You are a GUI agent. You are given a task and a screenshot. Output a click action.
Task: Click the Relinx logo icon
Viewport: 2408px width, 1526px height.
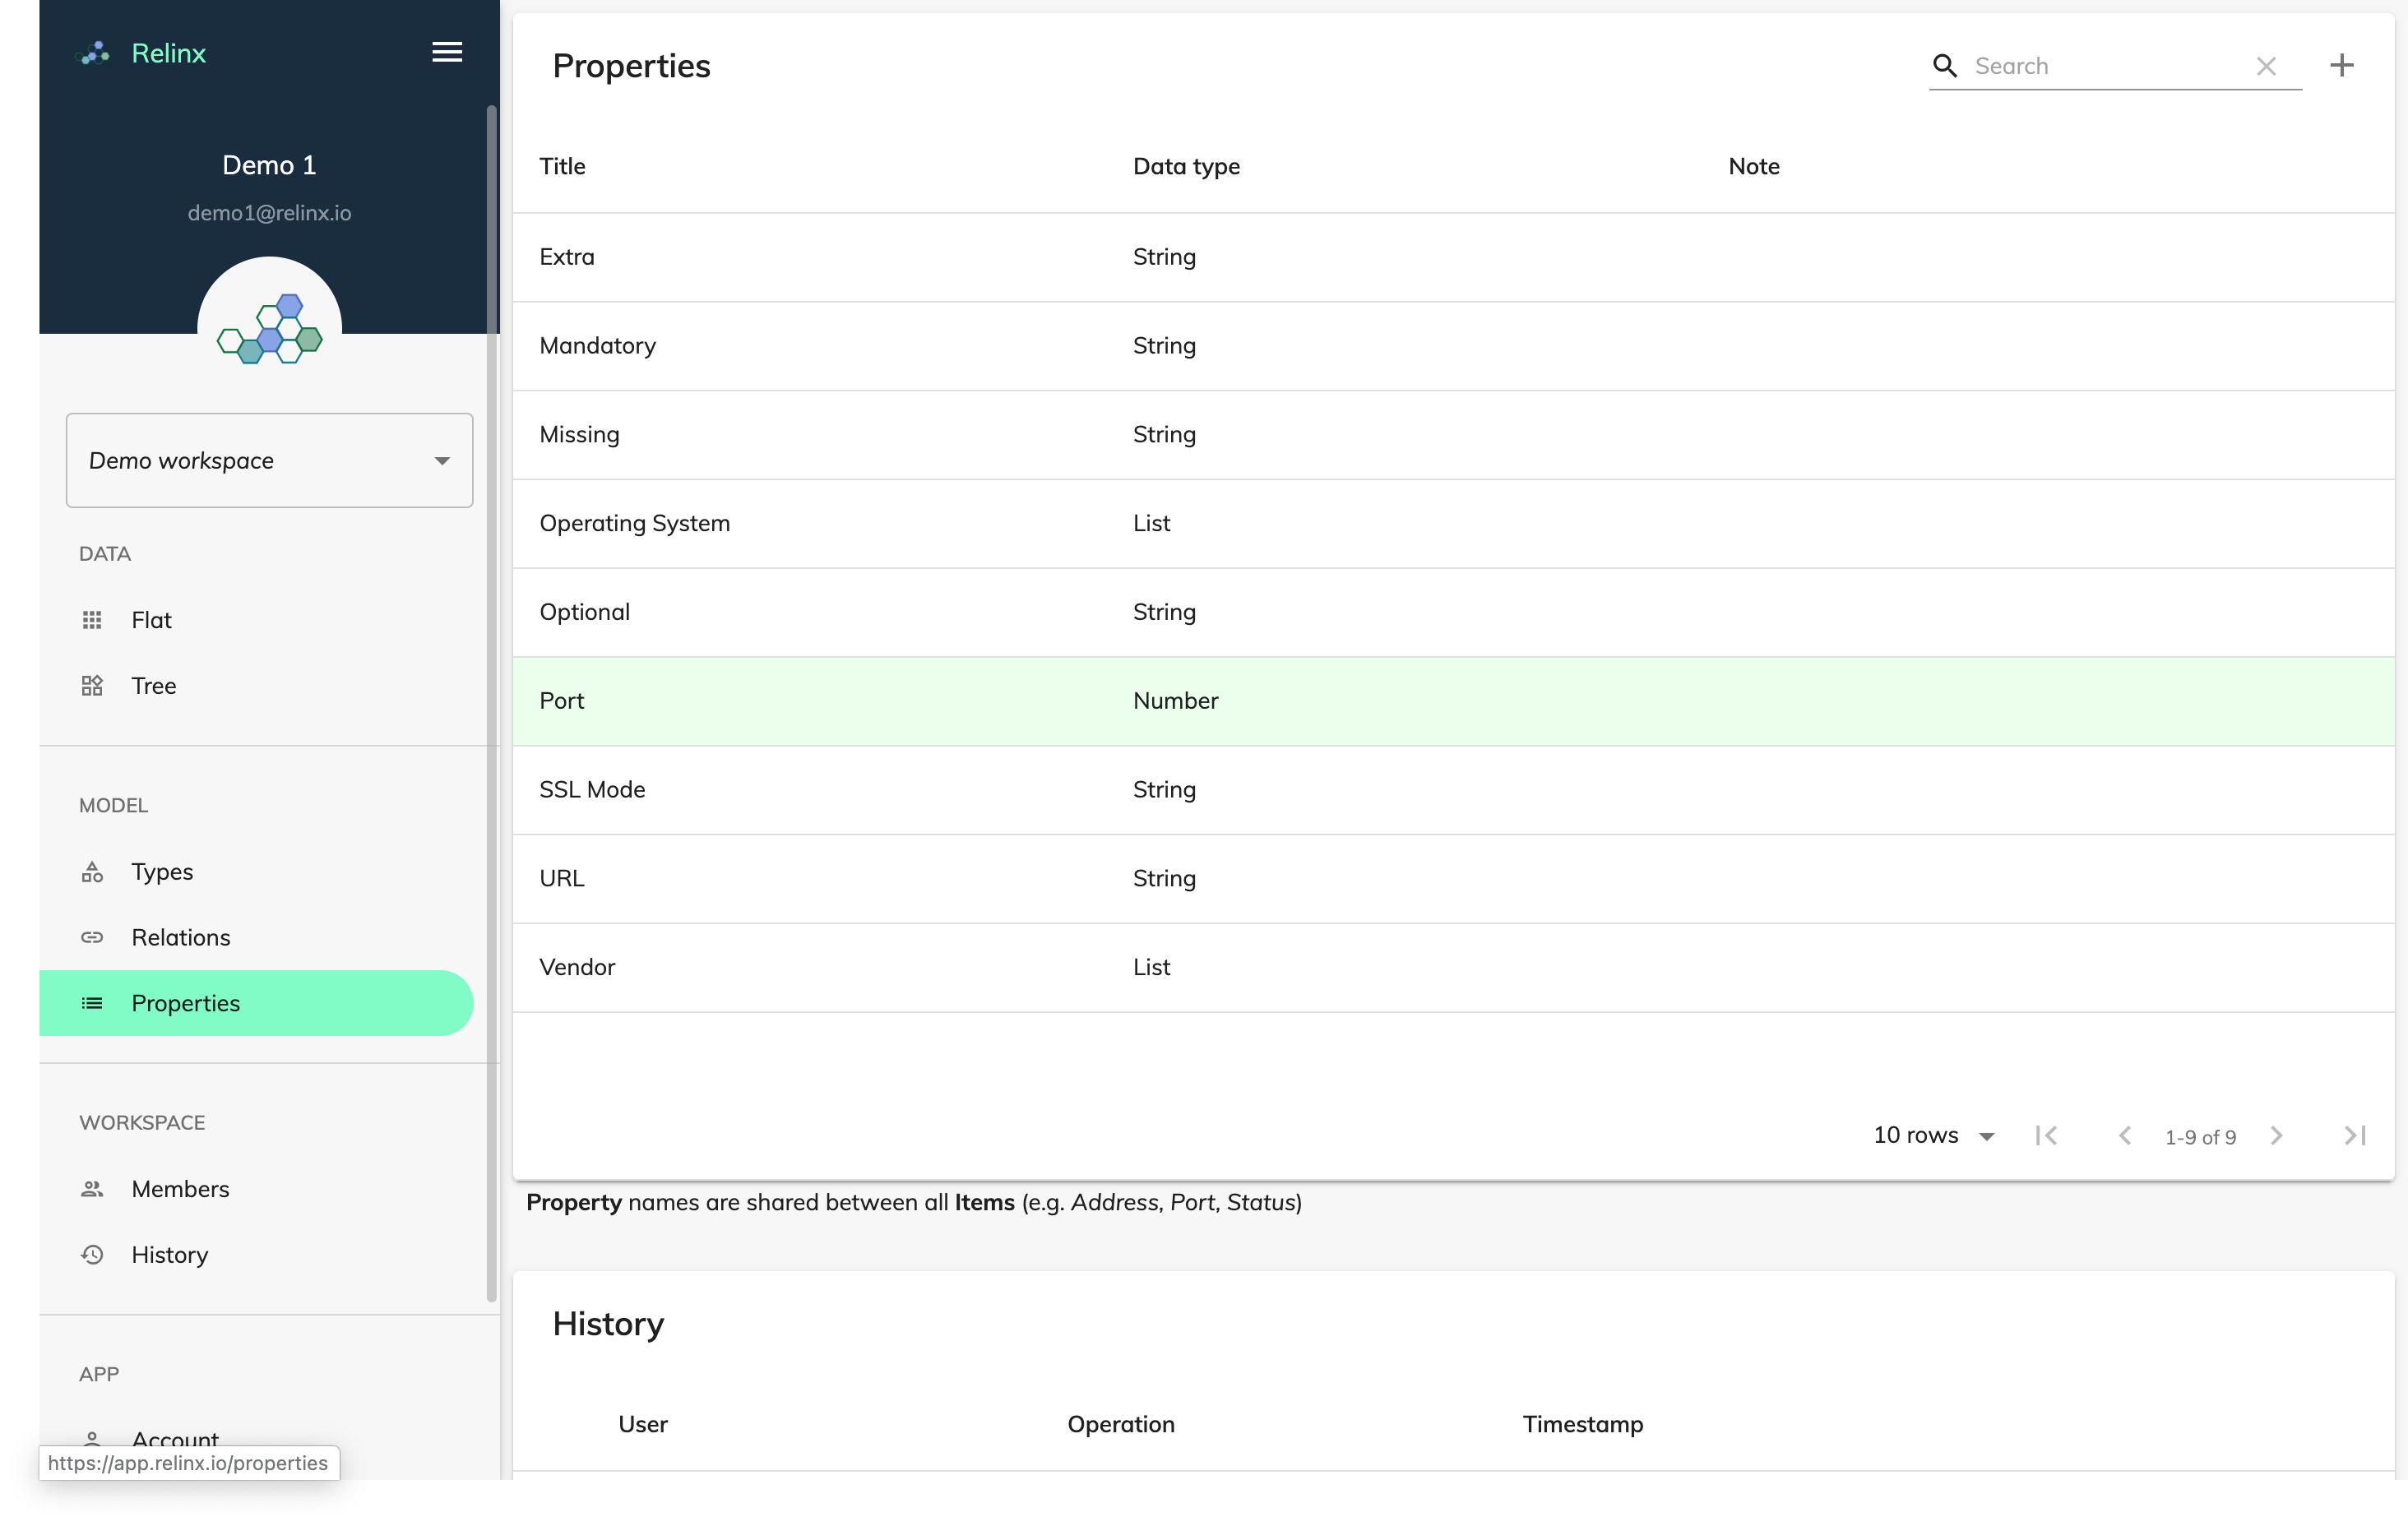(x=93, y=53)
